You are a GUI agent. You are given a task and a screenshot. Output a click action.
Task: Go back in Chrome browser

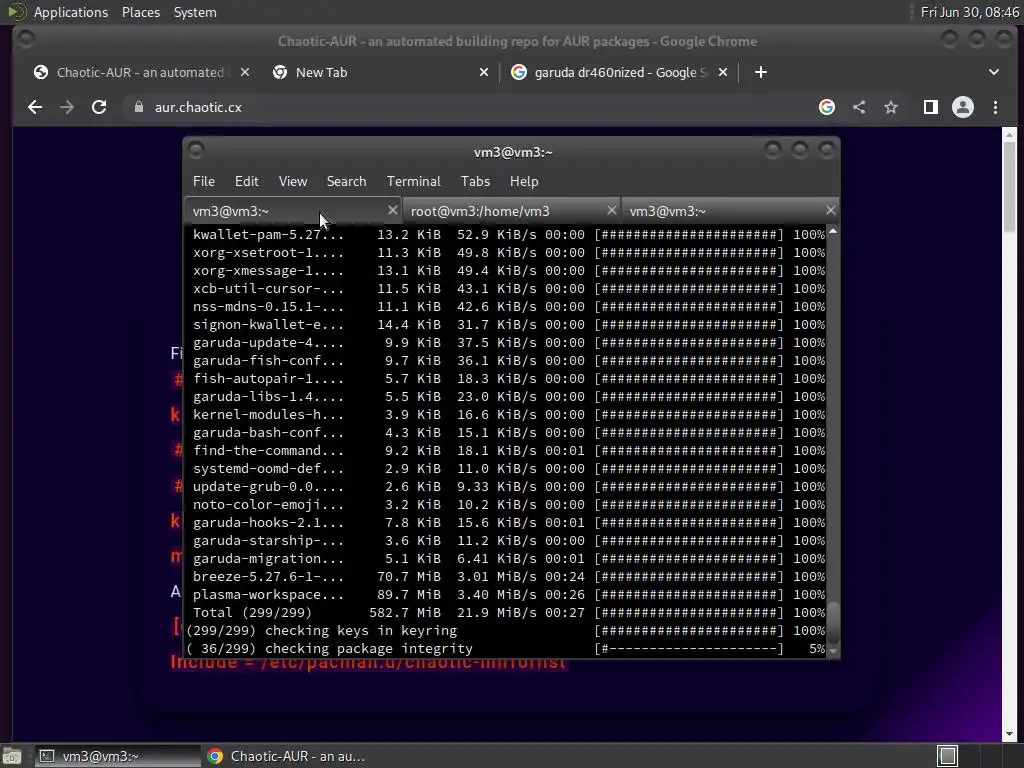tap(35, 107)
